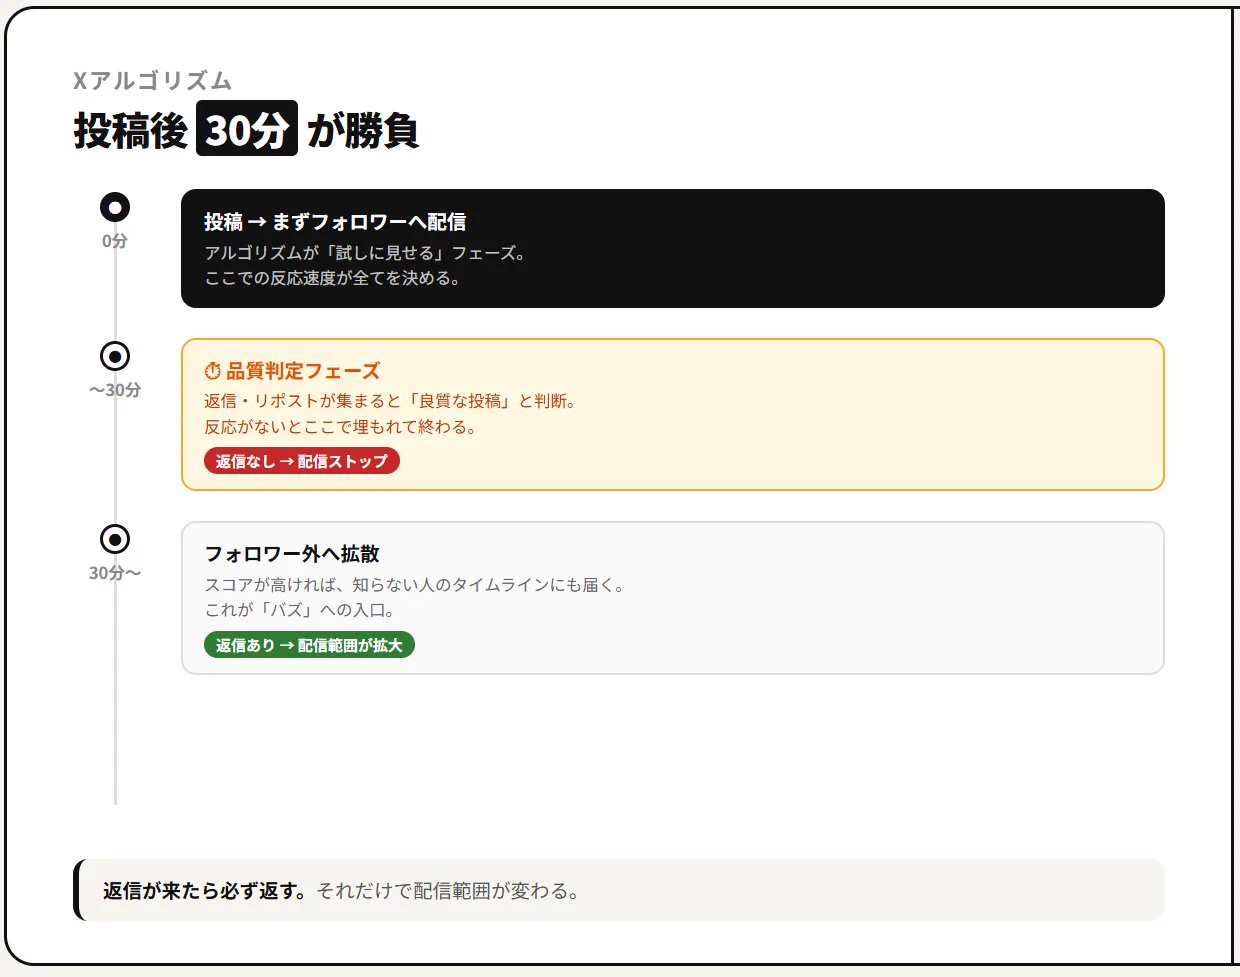Image resolution: width=1240 pixels, height=977 pixels.
Task: Click the word が勝負 in the title
Action: coord(363,130)
